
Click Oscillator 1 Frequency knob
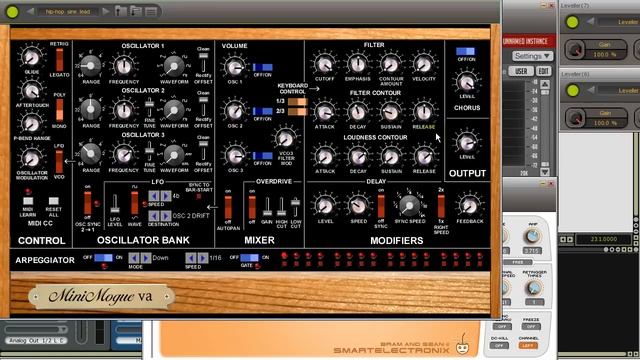124,66
